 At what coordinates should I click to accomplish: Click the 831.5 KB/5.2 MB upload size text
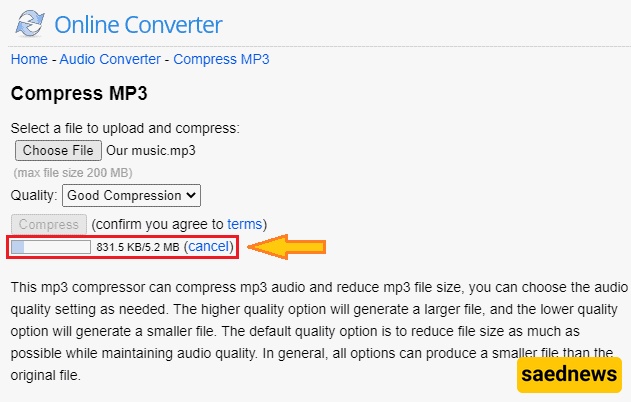click(138, 247)
